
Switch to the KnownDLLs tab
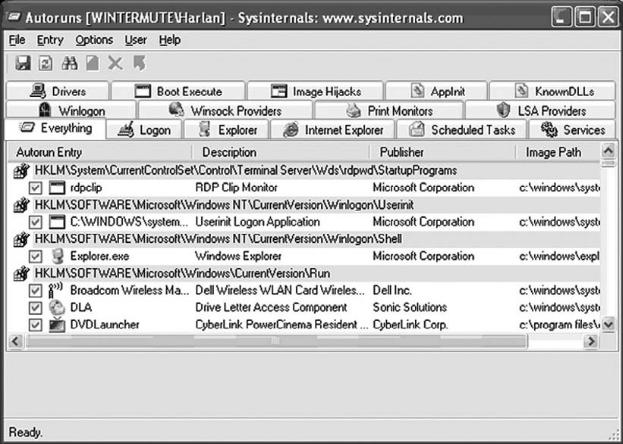pyautogui.click(x=553, y=91)
